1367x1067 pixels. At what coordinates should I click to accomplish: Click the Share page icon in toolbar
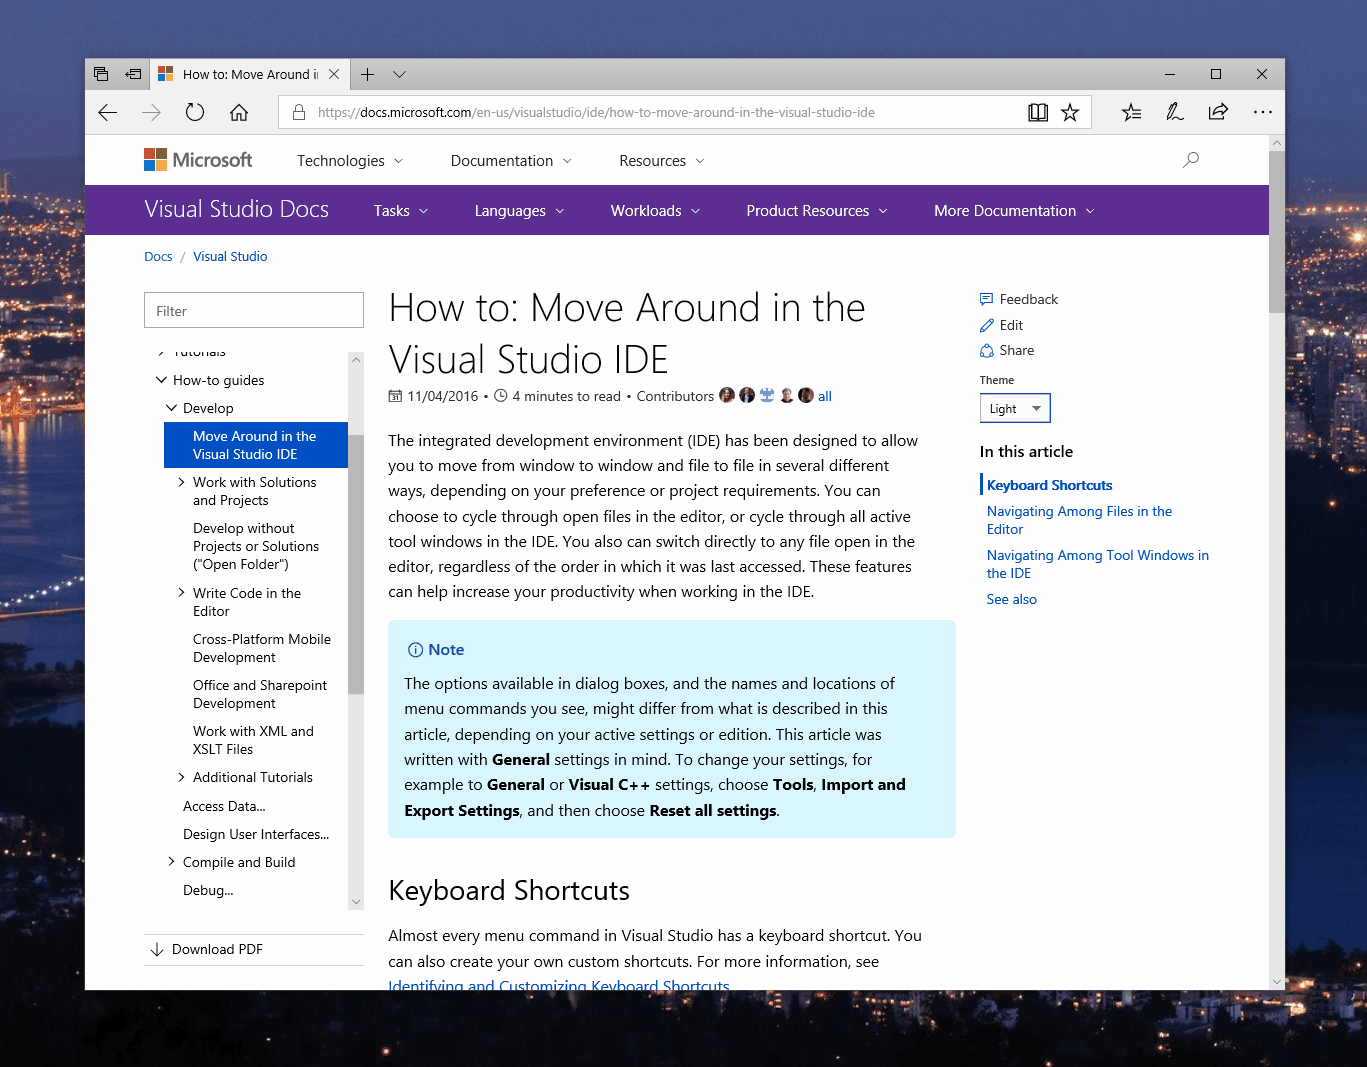point(1218,112)
